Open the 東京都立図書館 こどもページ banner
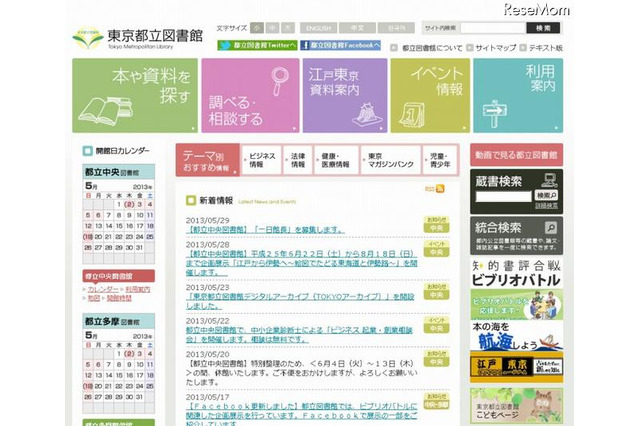The image size is (640, 426). pyautogui.click(x=516, y=406)
